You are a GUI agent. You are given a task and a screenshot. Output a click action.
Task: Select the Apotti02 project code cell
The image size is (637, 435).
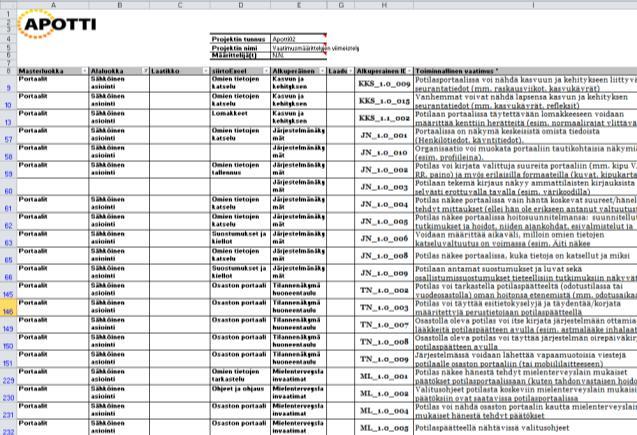coord(299,39)
